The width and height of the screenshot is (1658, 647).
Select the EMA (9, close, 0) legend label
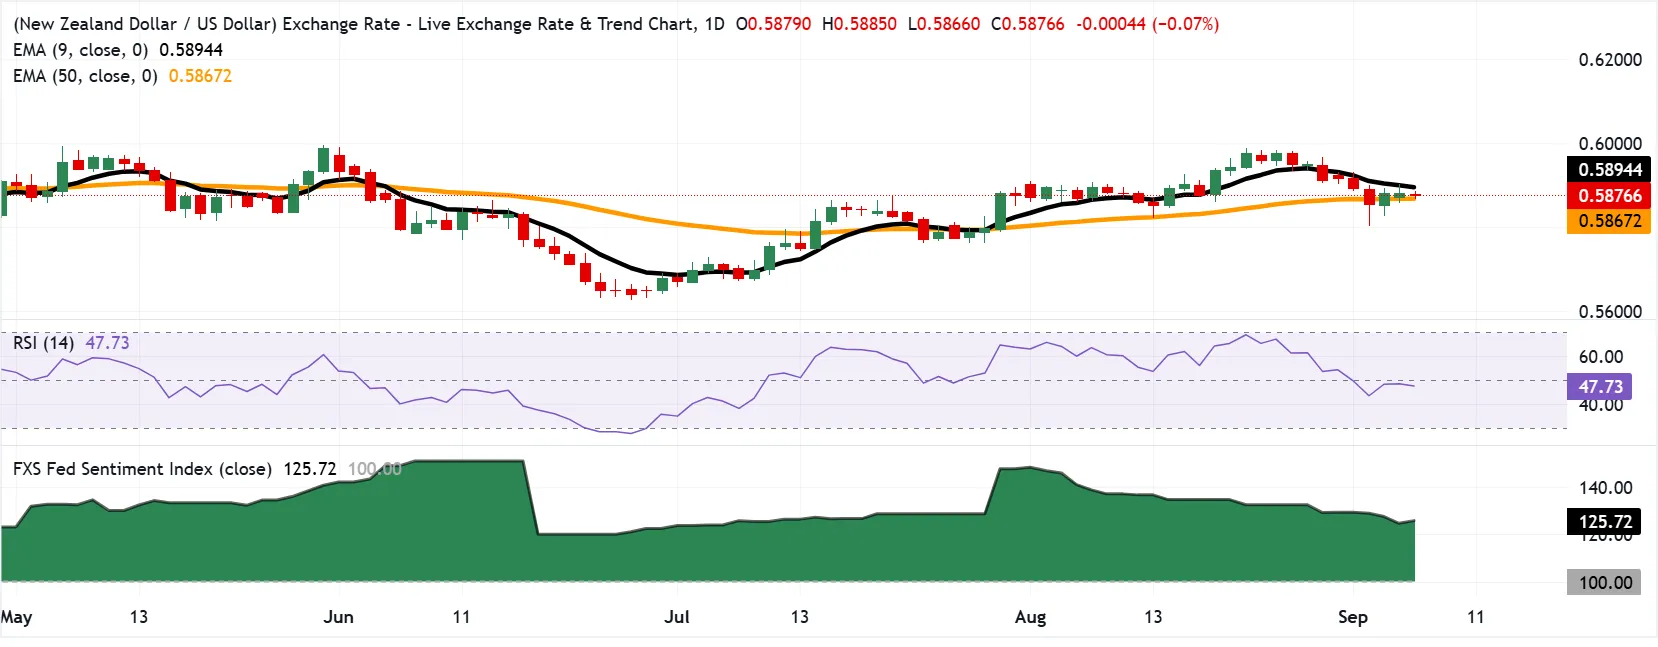tap(81, 50)
